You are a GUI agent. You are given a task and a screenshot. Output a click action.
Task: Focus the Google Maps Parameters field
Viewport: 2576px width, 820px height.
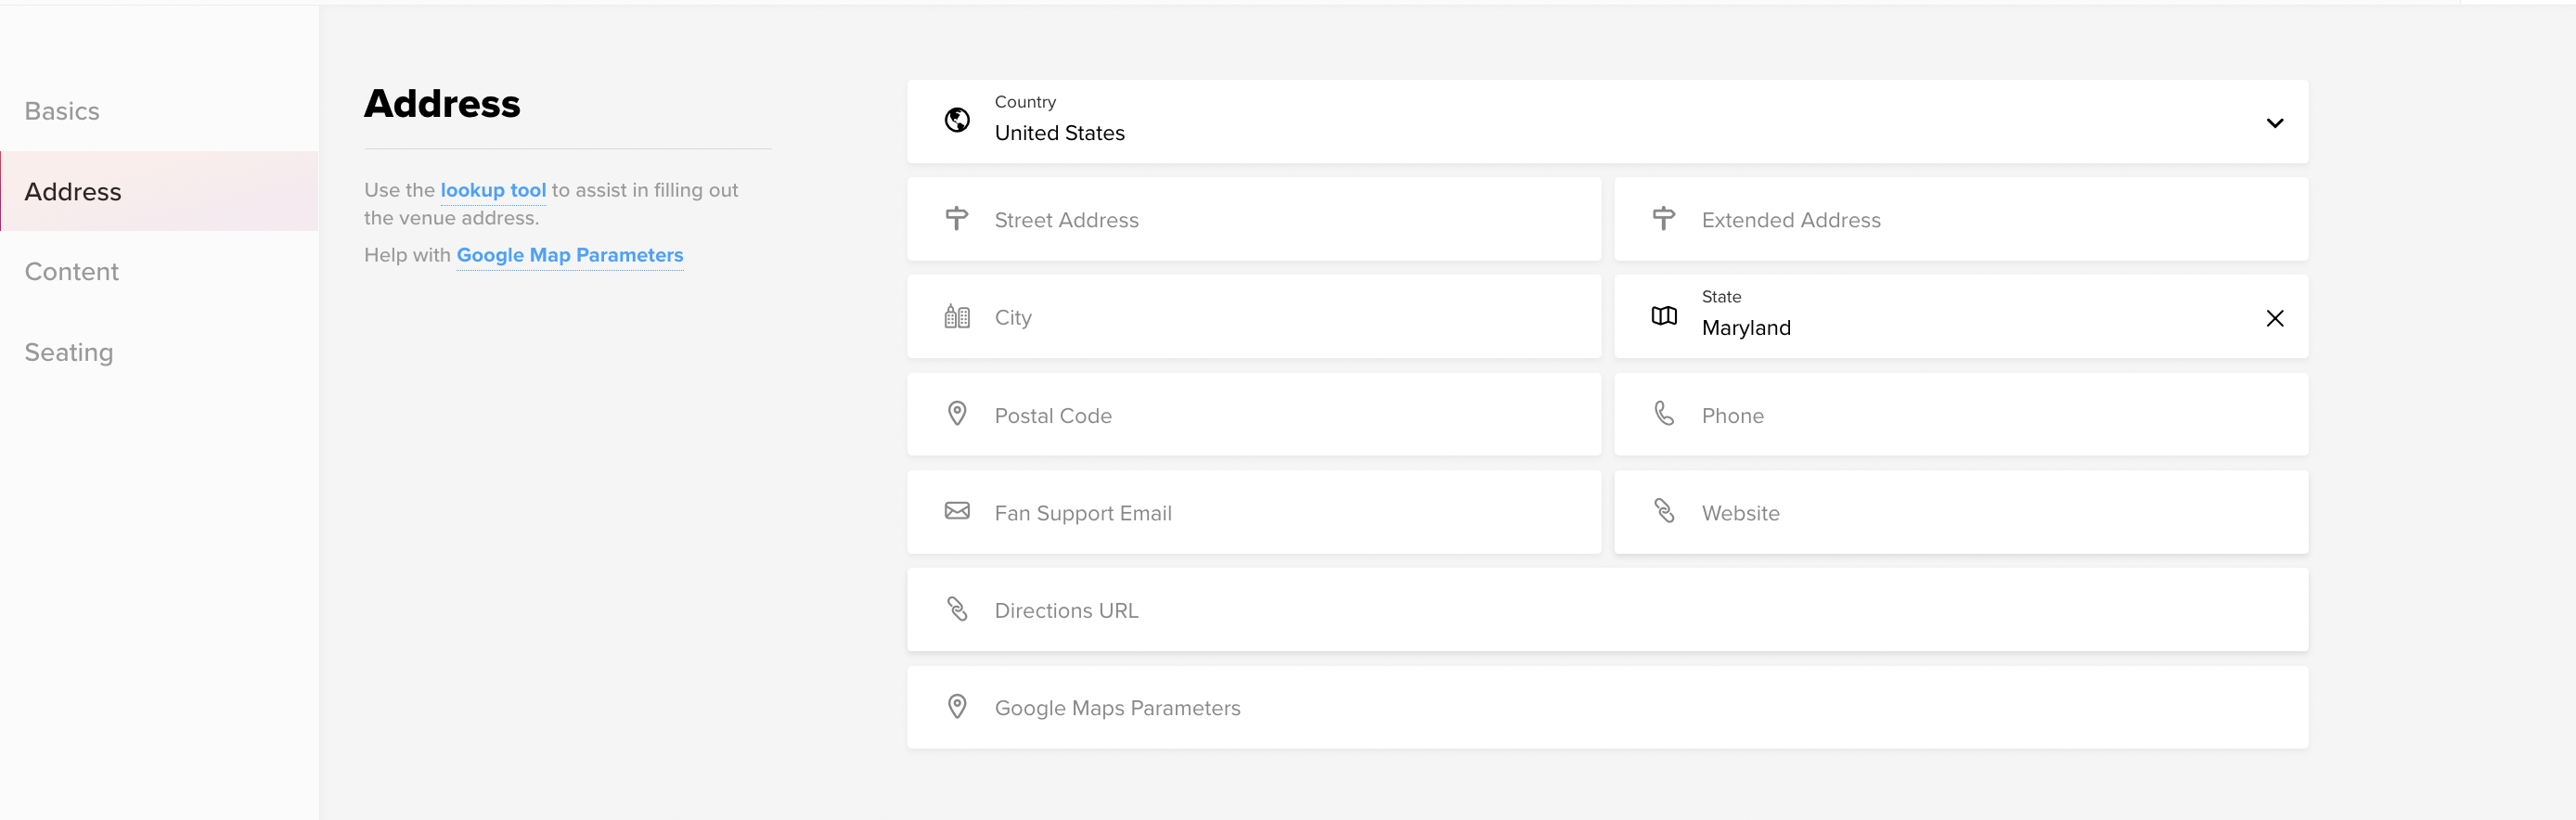pyautogui.click(x=1607, y=707)
